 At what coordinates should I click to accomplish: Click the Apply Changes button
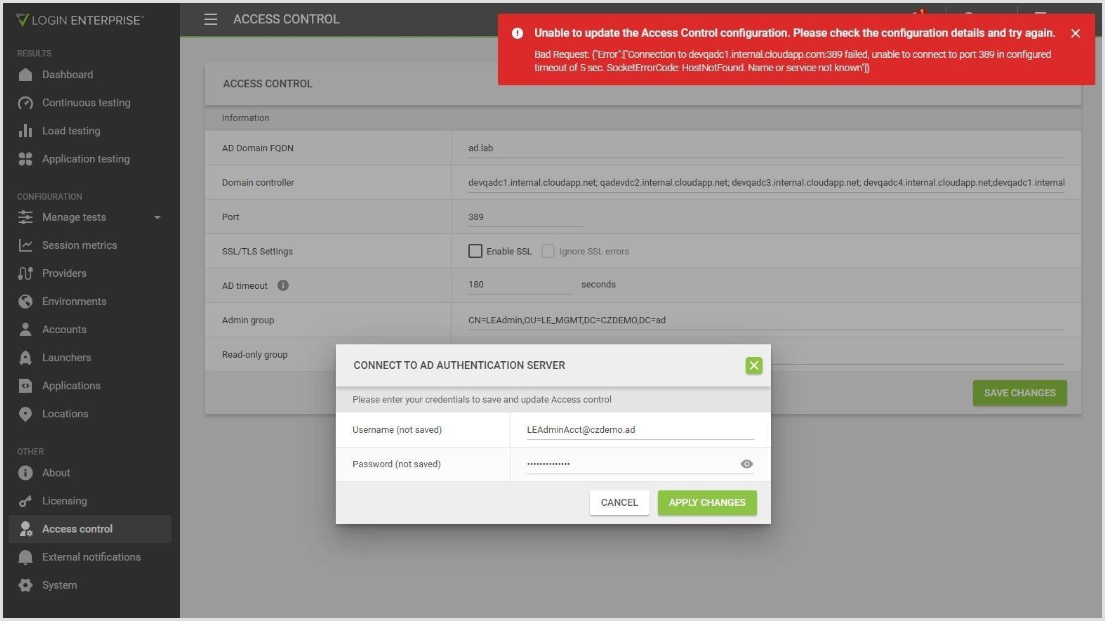pyautogui.click(x=707, y=502)
